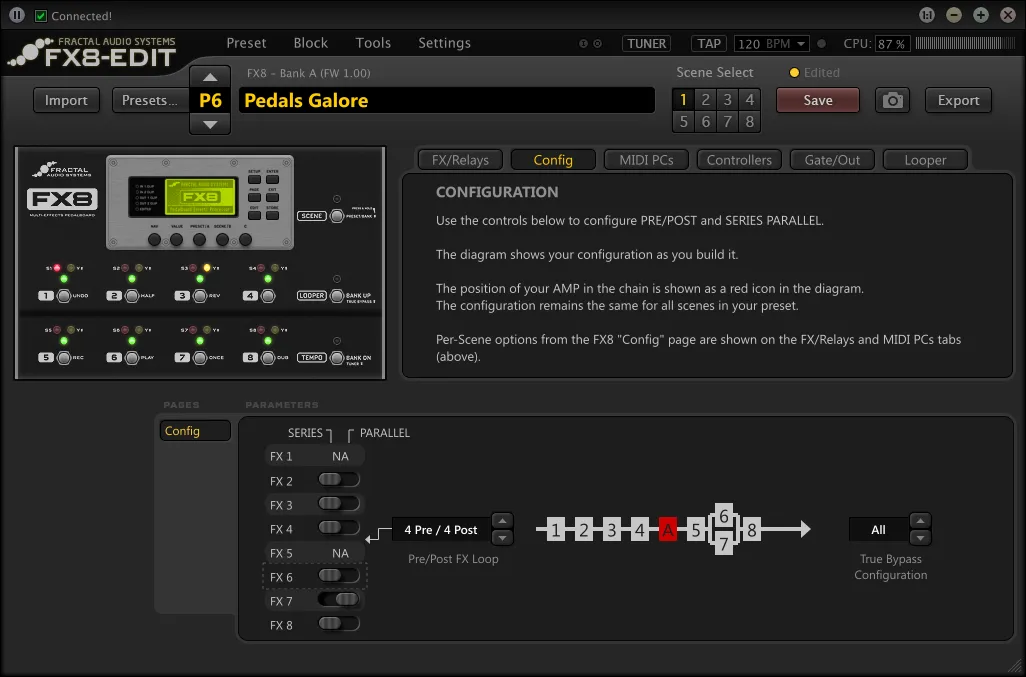Select scene 5 in Scene Select

pyautogui.click(x=684, y=122)
